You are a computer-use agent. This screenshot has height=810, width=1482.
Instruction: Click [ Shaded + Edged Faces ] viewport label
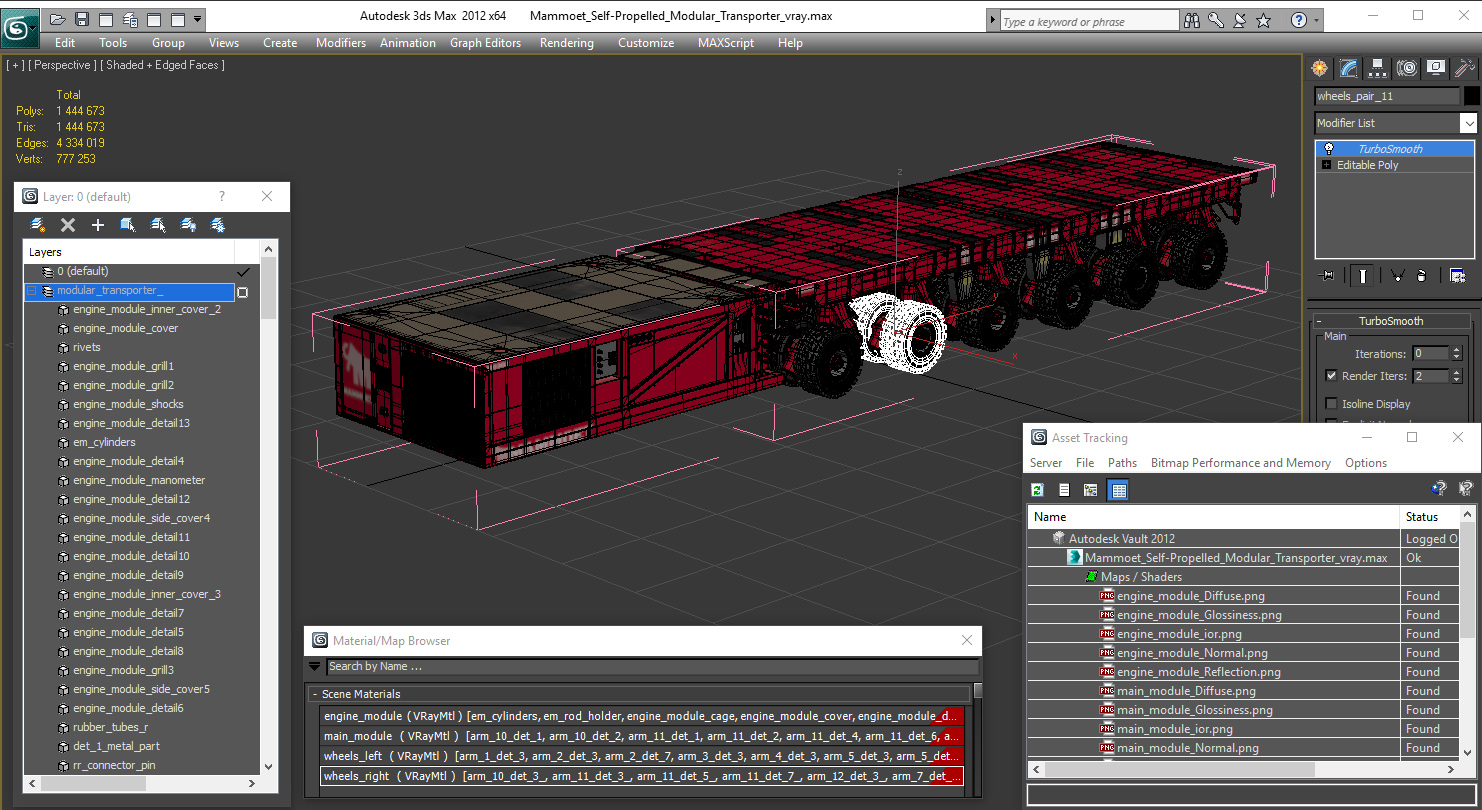pyautogui.click(x=163, y=65)
